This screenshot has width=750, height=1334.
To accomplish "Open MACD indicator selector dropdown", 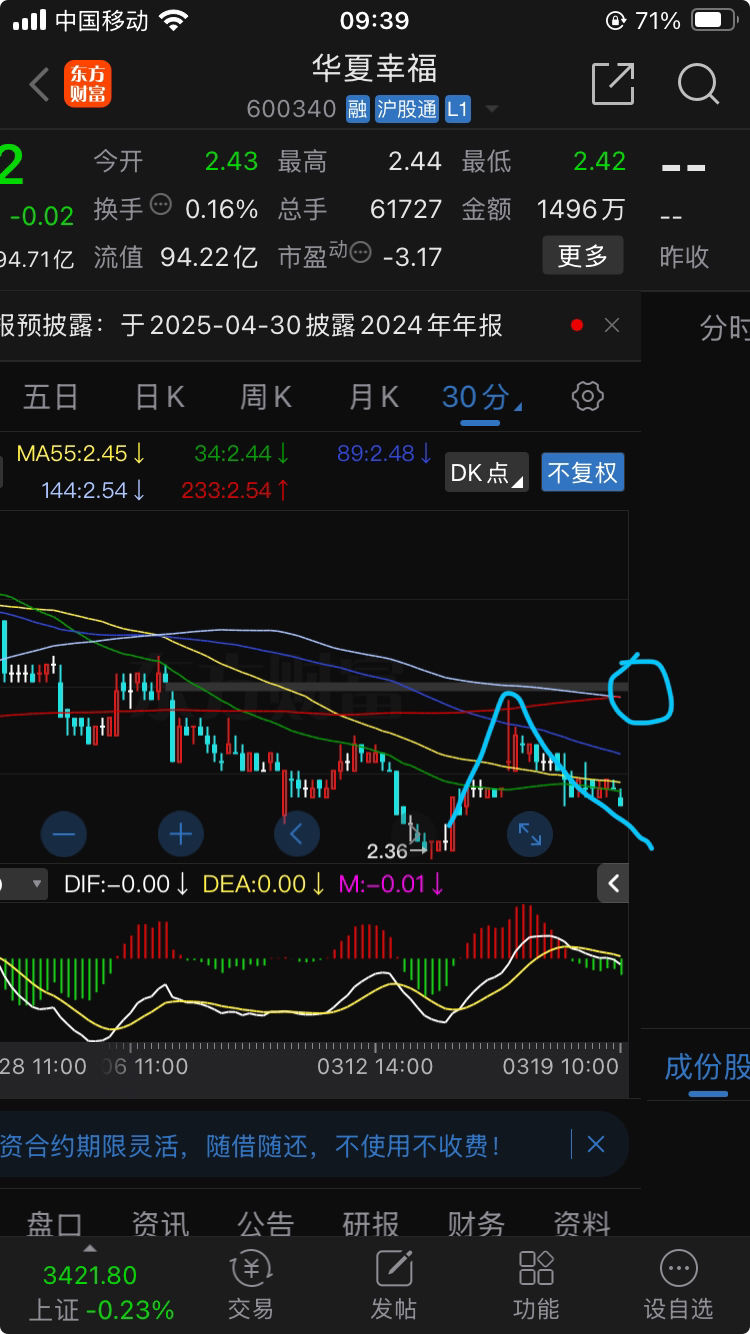I will 24,884.
